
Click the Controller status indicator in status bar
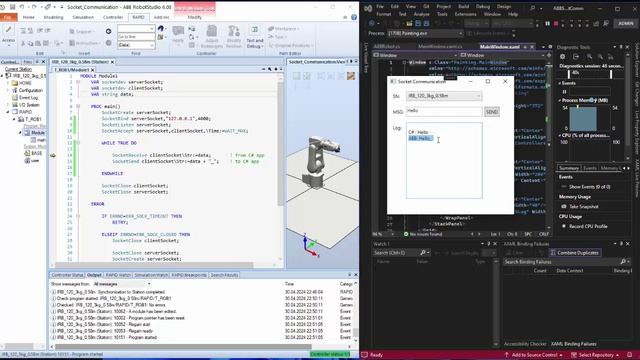coord(330,354)
